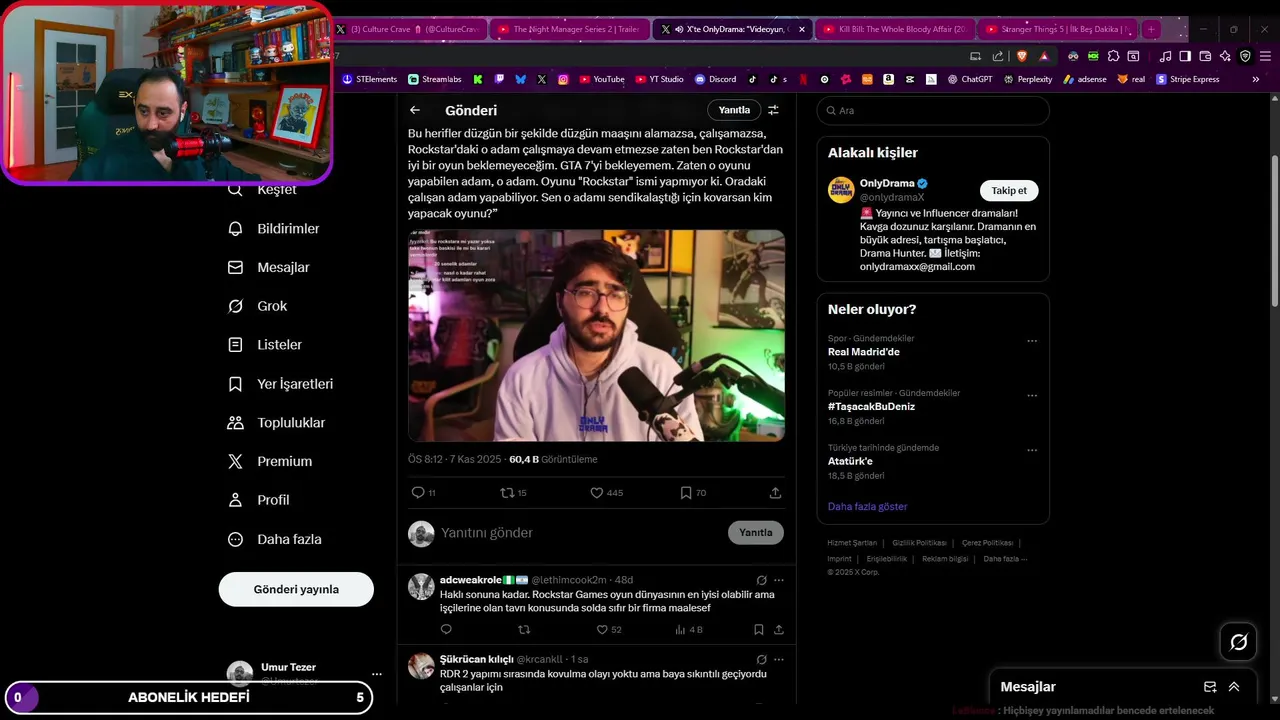Open adcweakrole's profile avatar
Screen dimensions: 1280x720
421,587
